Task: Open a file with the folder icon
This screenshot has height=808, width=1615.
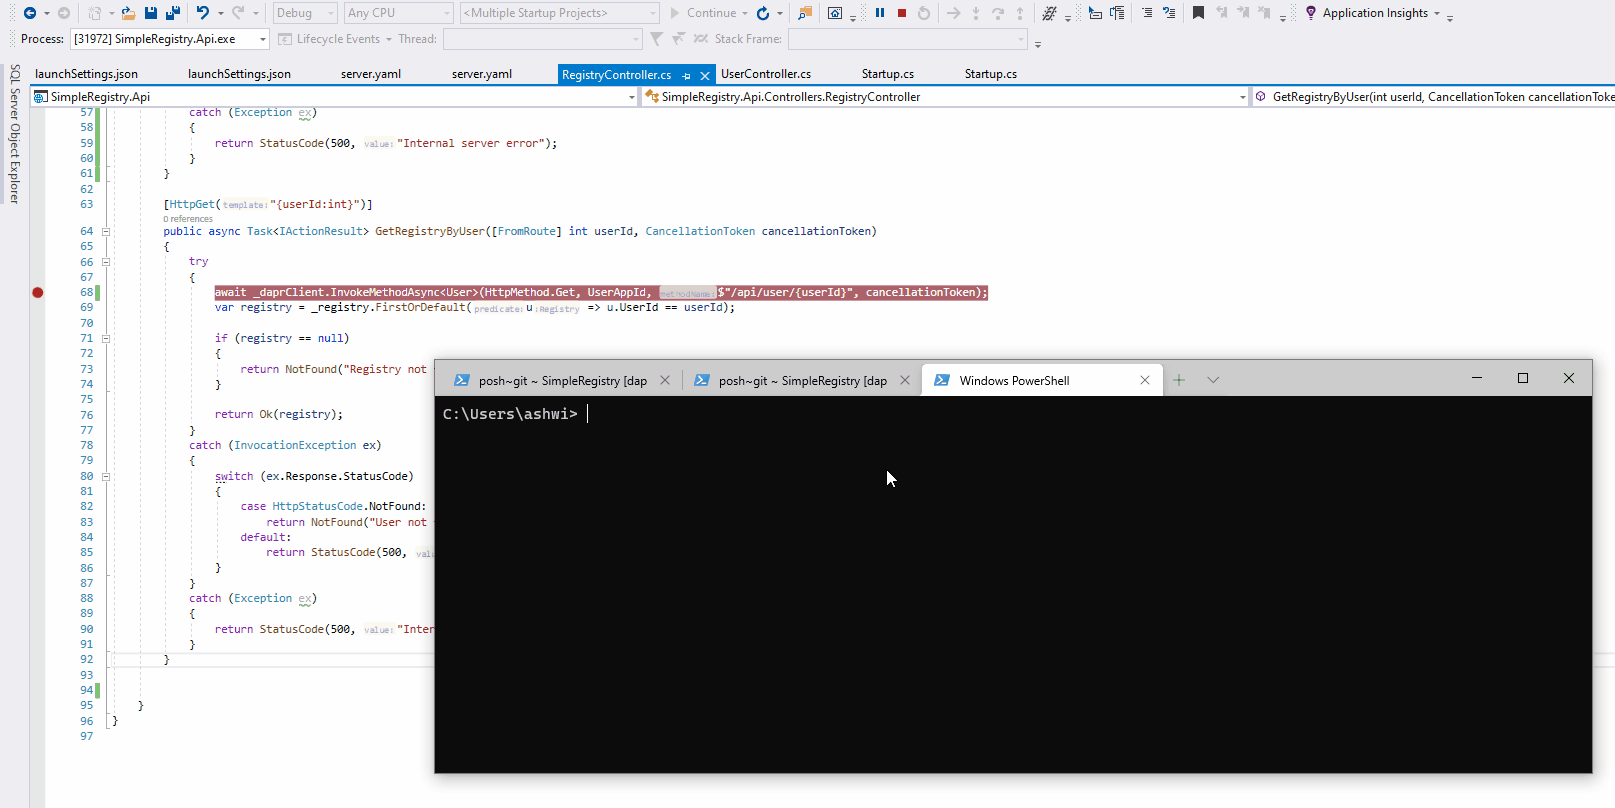Action: [x=128, y=13]
